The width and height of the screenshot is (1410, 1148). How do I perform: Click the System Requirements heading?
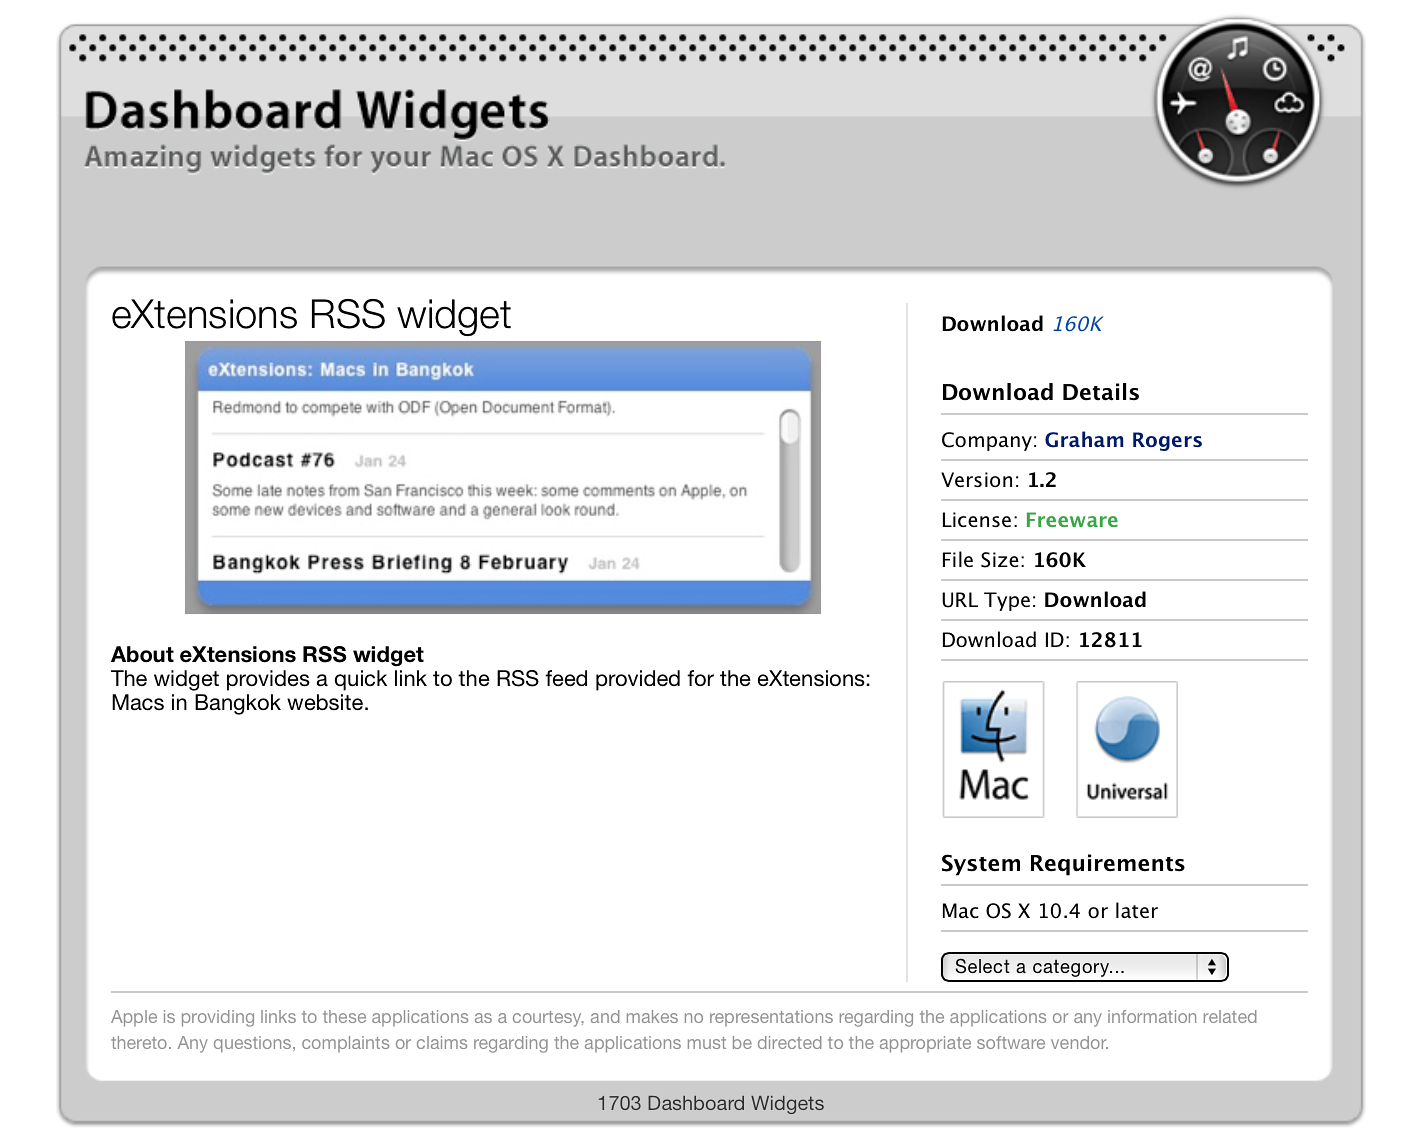pos(1063,864)
